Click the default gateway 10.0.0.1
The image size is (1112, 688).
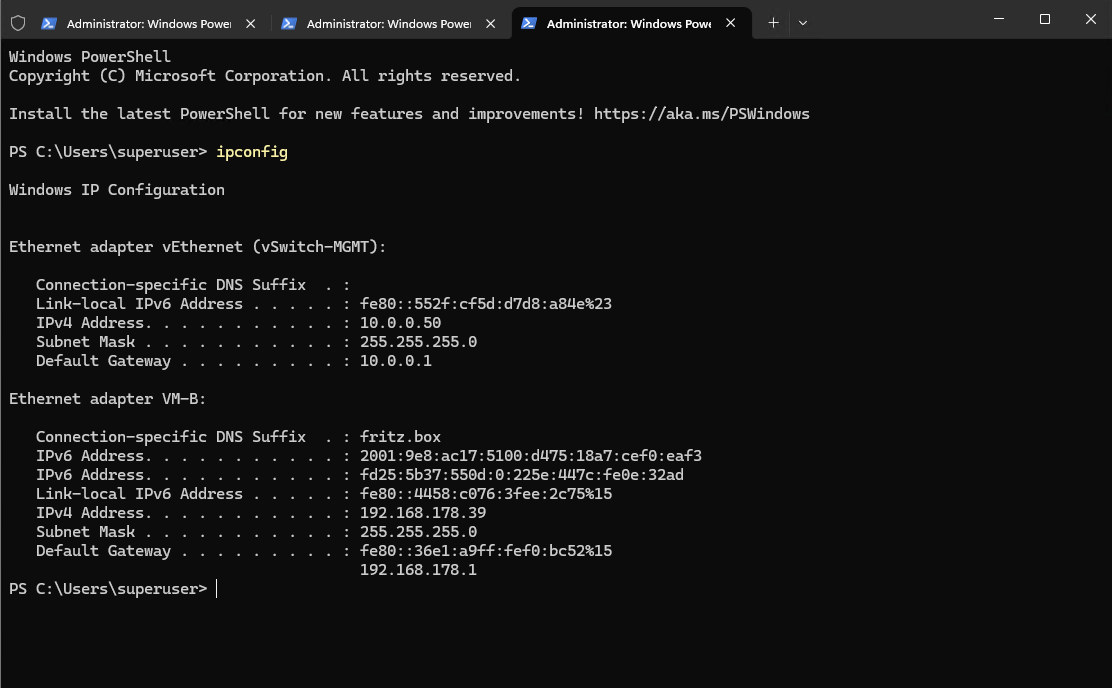pyautogui.click(x=395, y=360)
